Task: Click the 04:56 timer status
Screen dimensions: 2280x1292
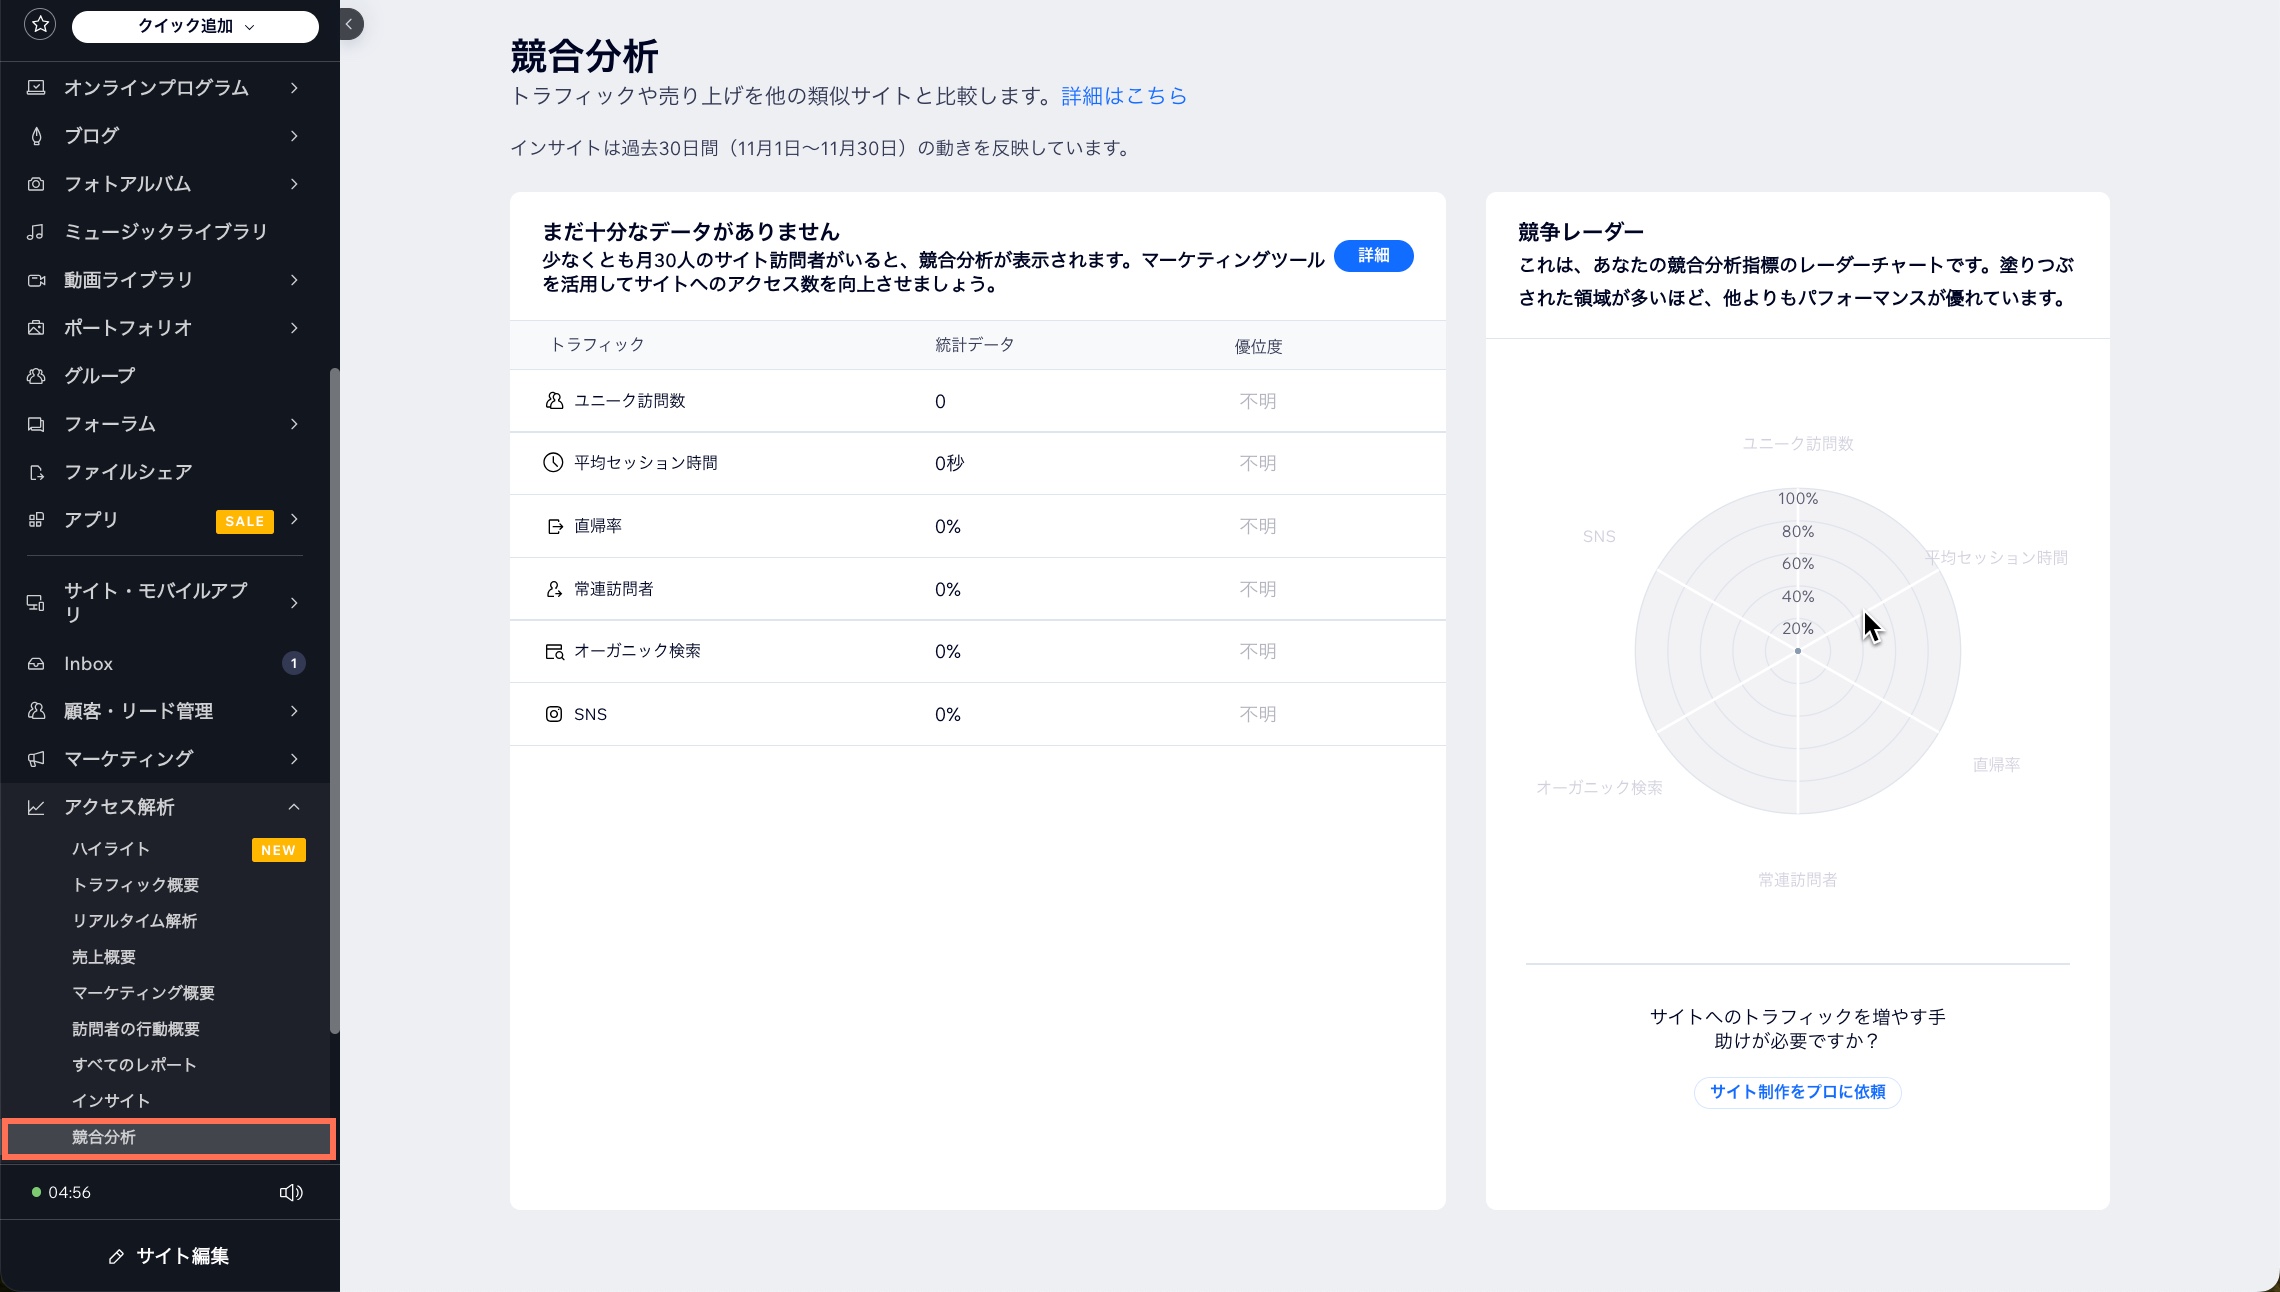Action: (x=61, y=1192)
